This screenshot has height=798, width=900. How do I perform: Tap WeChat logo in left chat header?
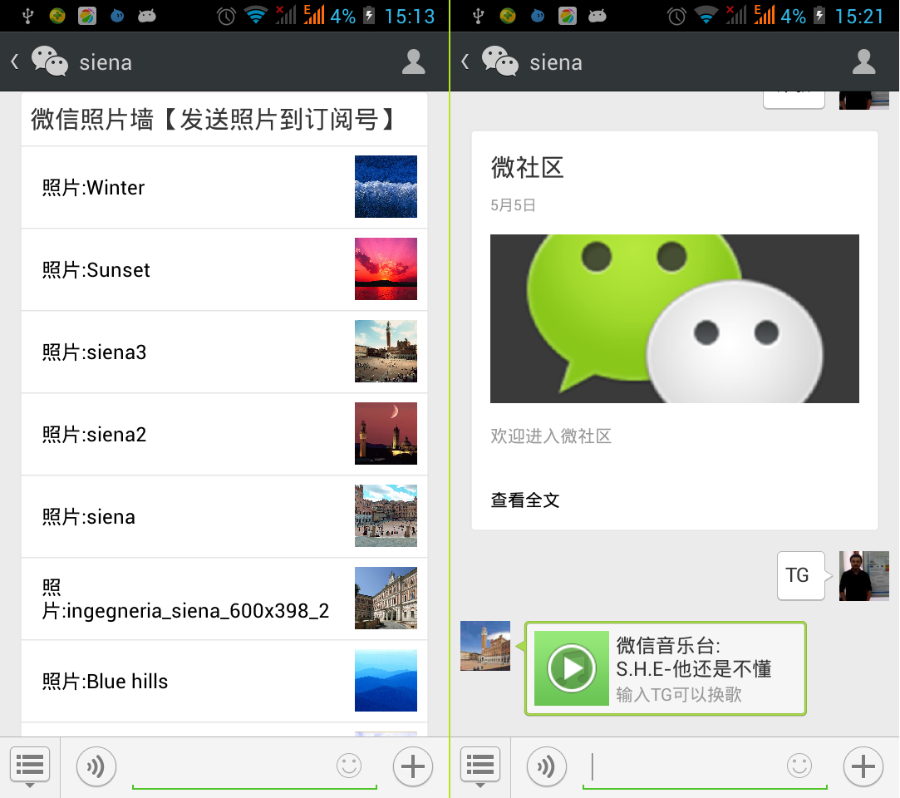tap(49, 61)
